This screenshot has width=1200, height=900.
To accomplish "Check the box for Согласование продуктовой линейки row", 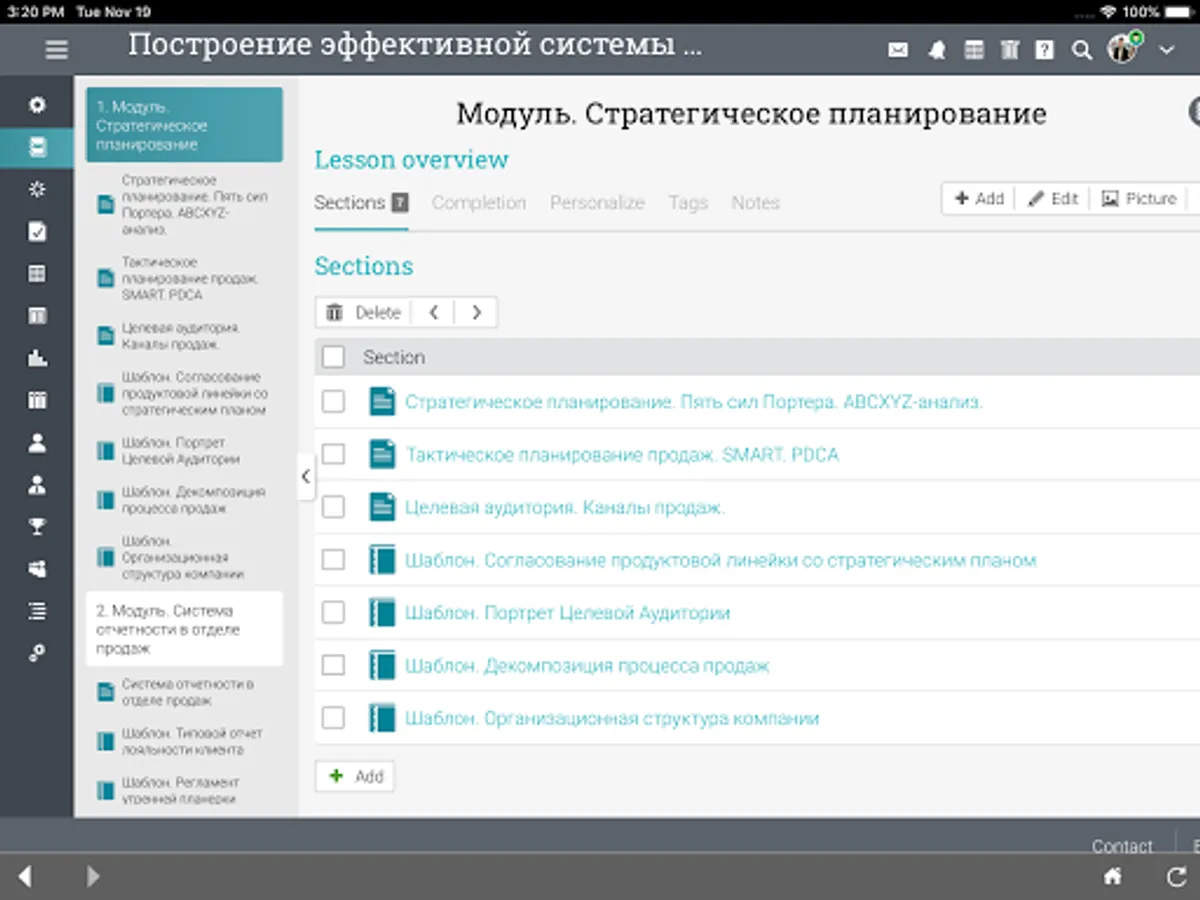I will coord(333,560).
